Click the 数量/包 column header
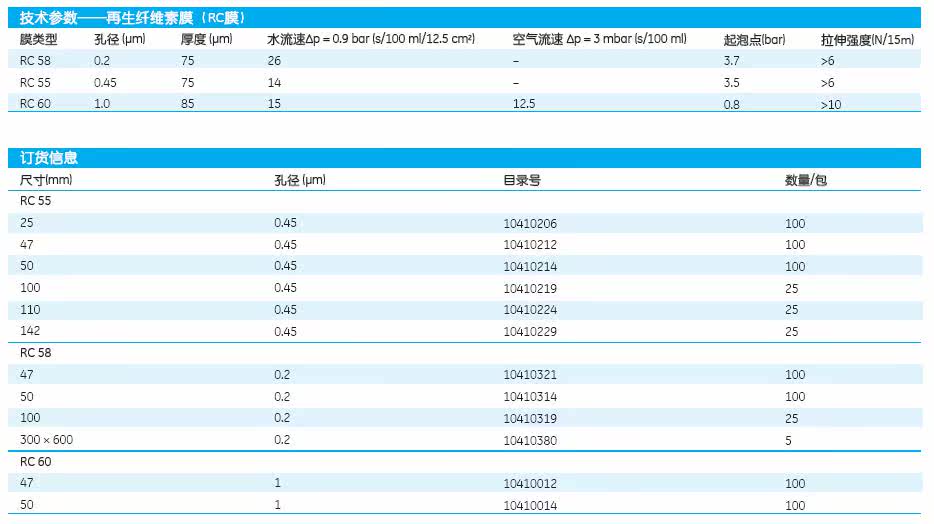 (x=805, y=180)
